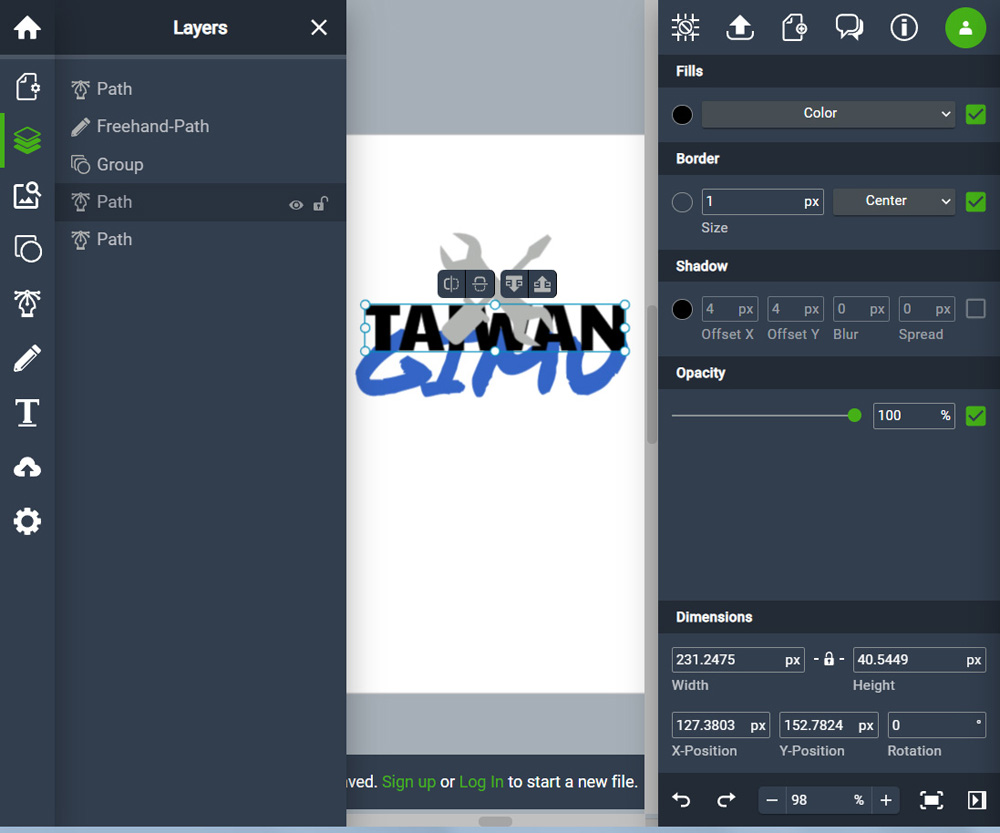Click the X-Position field
Viewport: 1000px width, 833px height.
point(721,725)
